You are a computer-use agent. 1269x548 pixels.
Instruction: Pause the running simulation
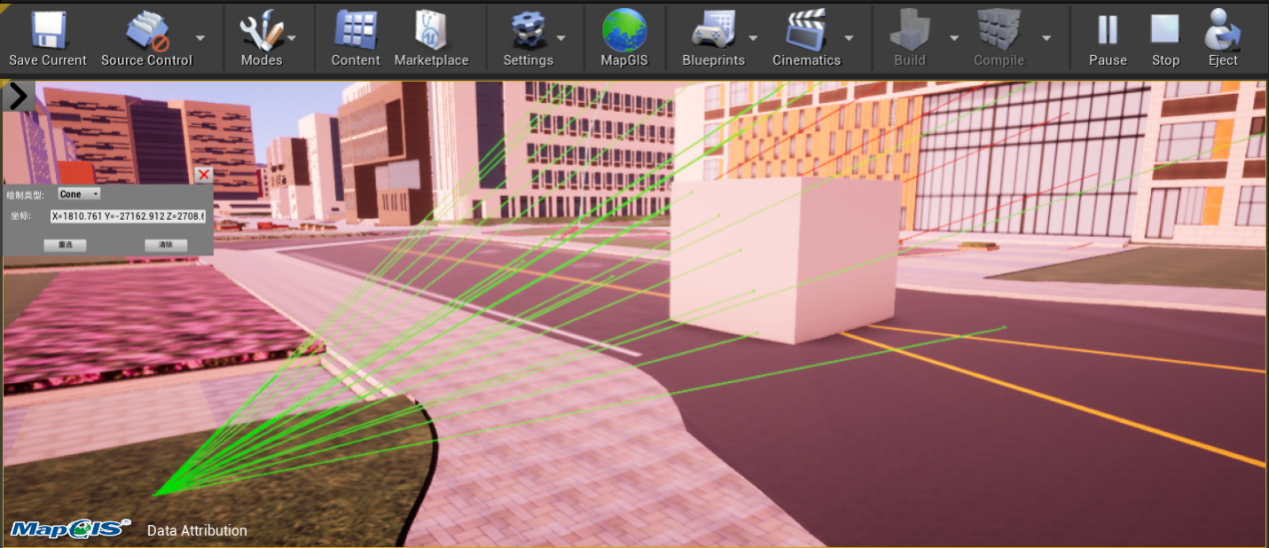pos(1107,30)
